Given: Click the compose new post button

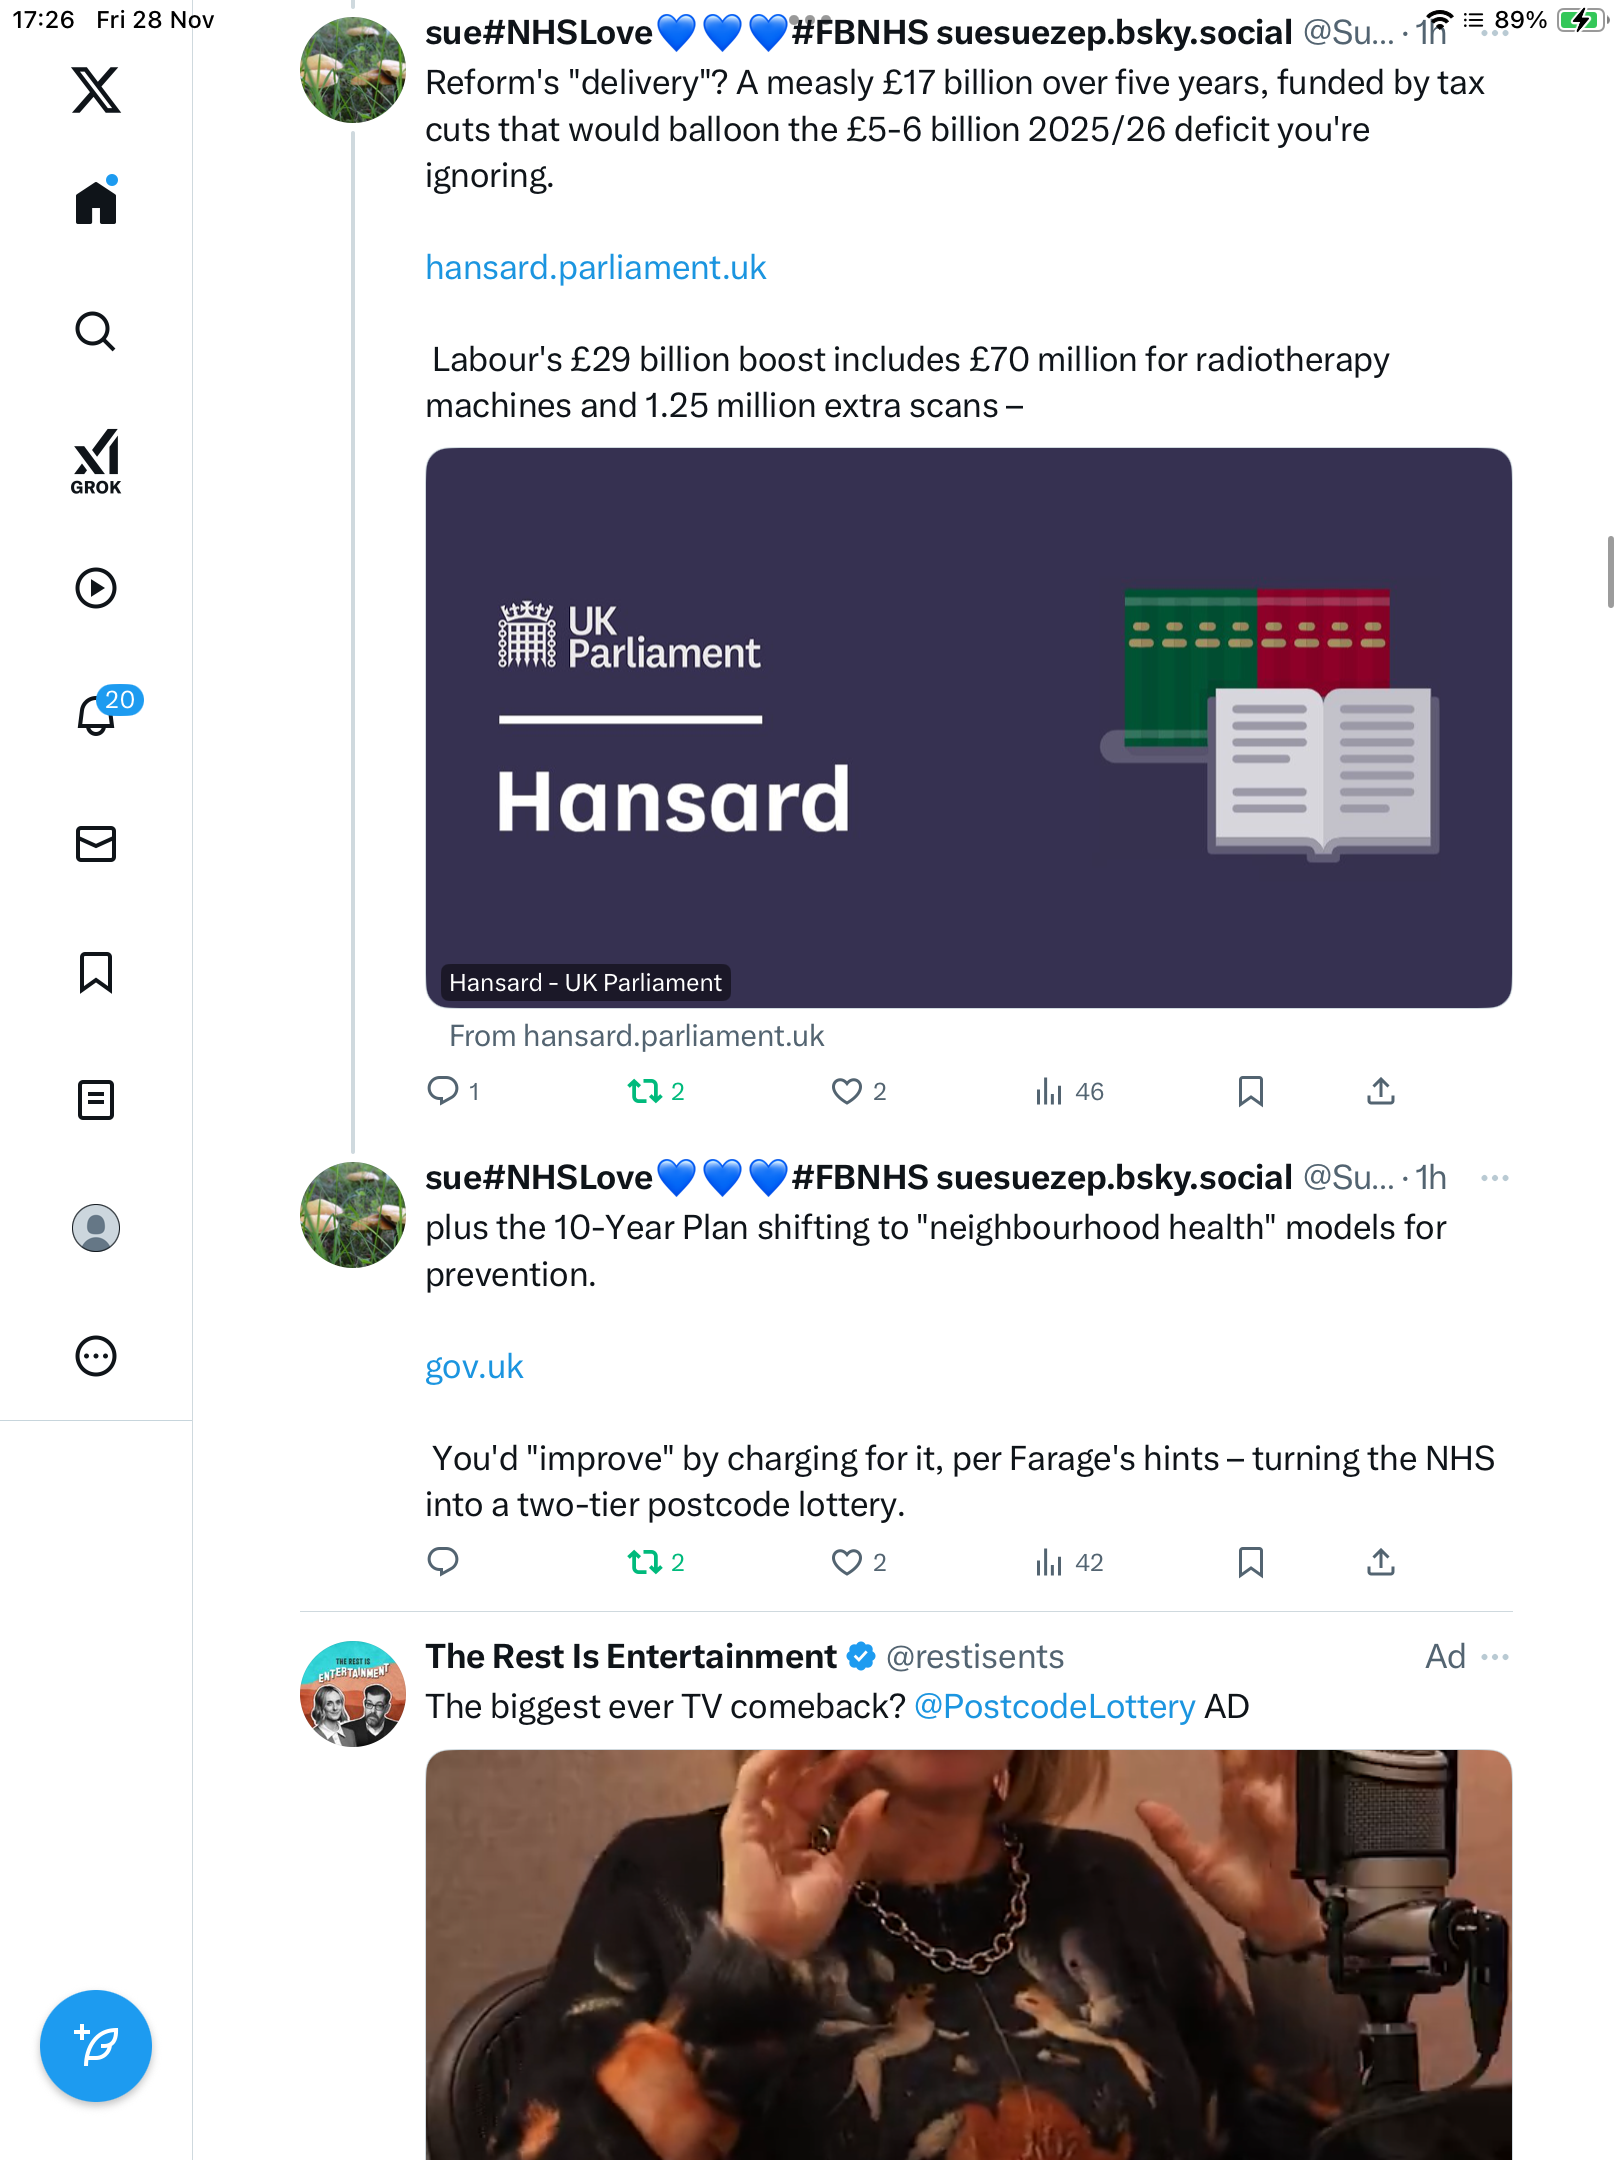Looking at the screenshot, I should click(x=96, y=2045).
